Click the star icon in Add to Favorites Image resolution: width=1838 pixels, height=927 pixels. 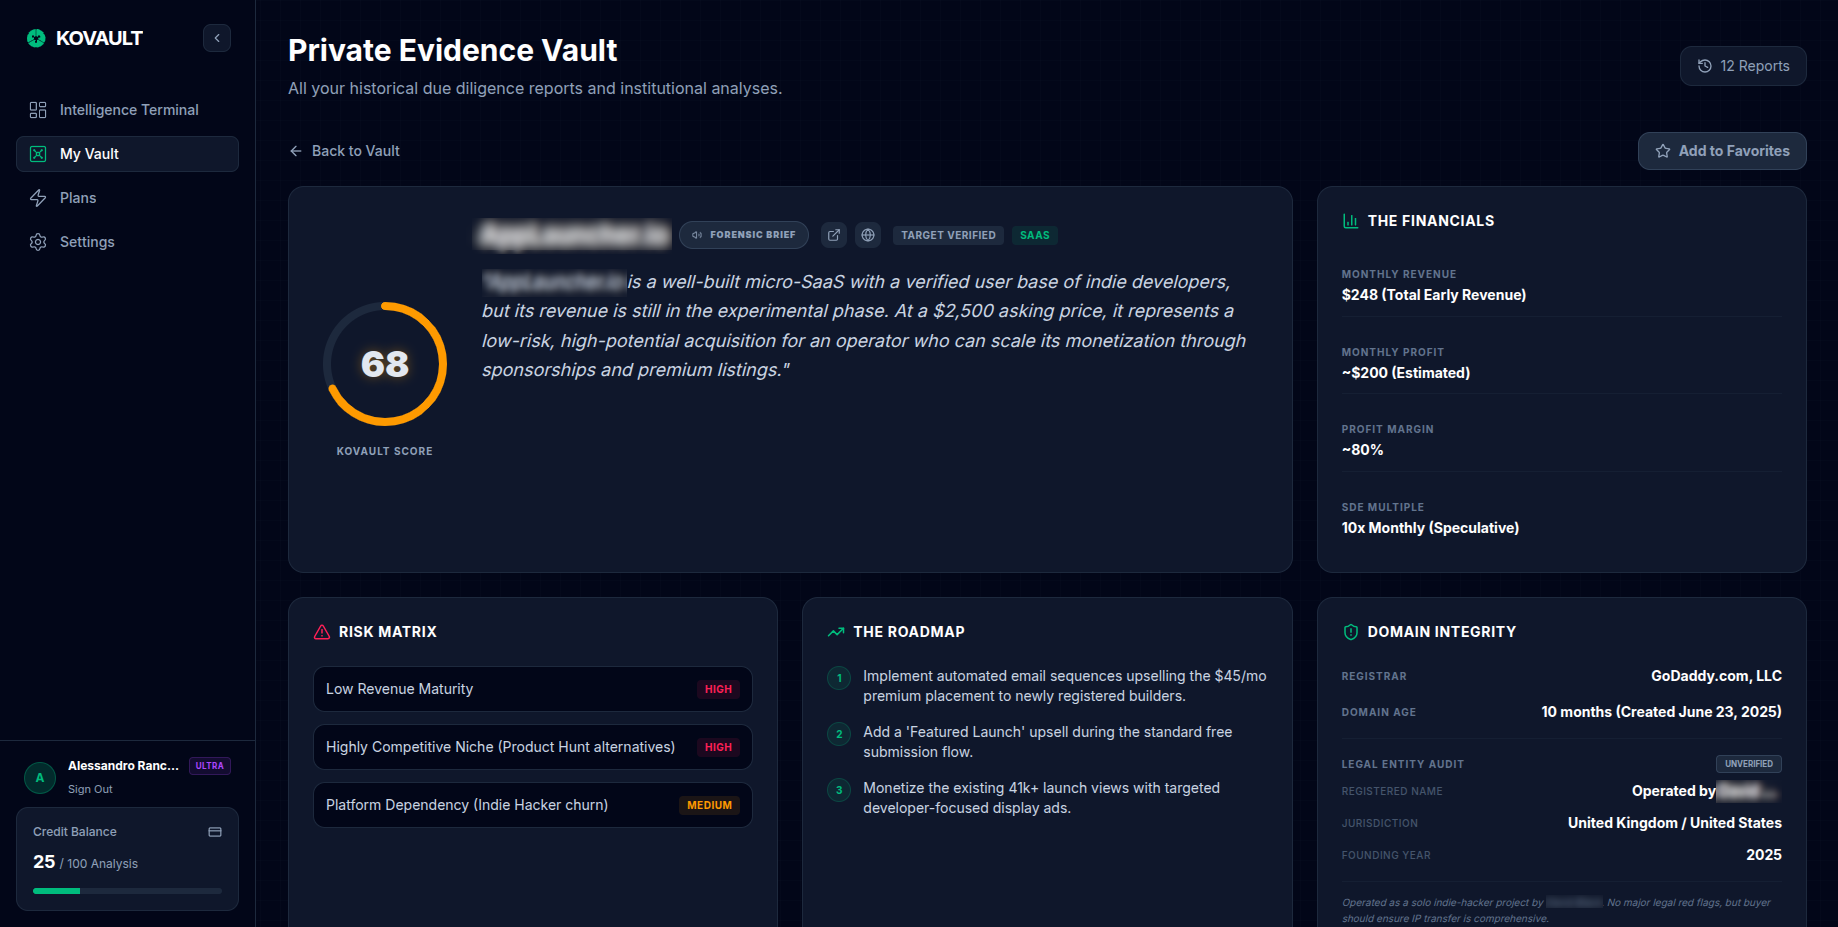pos(1662,151)
